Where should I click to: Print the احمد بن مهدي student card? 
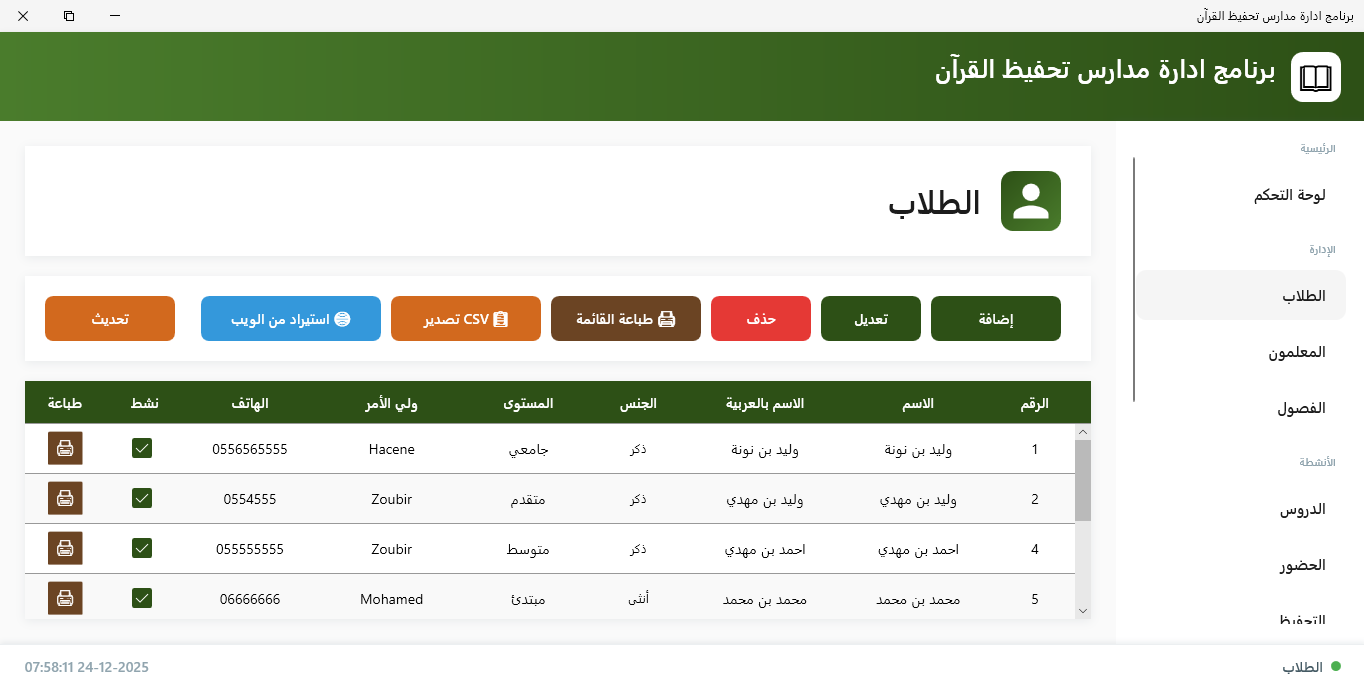[64, 548]
